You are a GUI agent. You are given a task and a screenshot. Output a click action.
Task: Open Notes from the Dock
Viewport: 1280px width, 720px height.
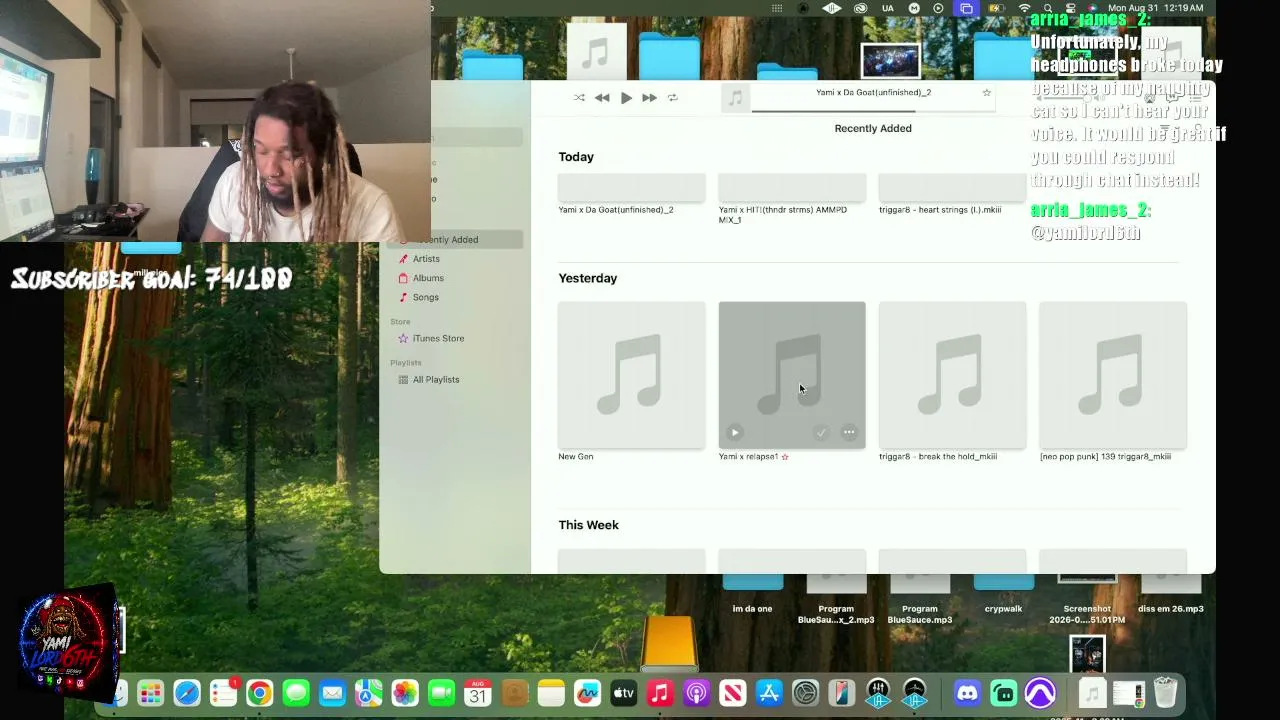click(x=551, y=693)
